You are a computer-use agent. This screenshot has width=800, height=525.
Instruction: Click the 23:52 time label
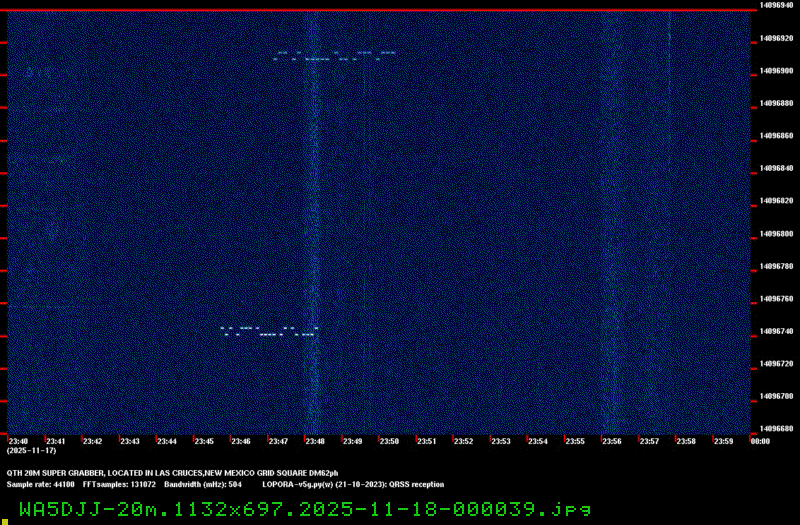coord(464,441)
